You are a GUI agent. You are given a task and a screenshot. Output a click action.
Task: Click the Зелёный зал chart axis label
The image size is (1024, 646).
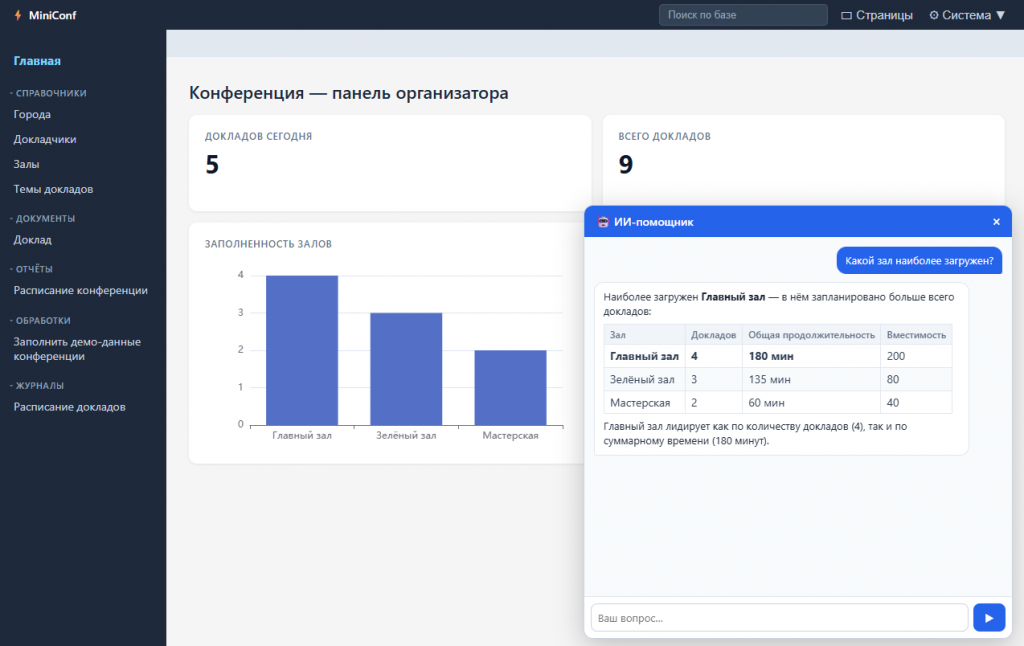pos(406,435)
